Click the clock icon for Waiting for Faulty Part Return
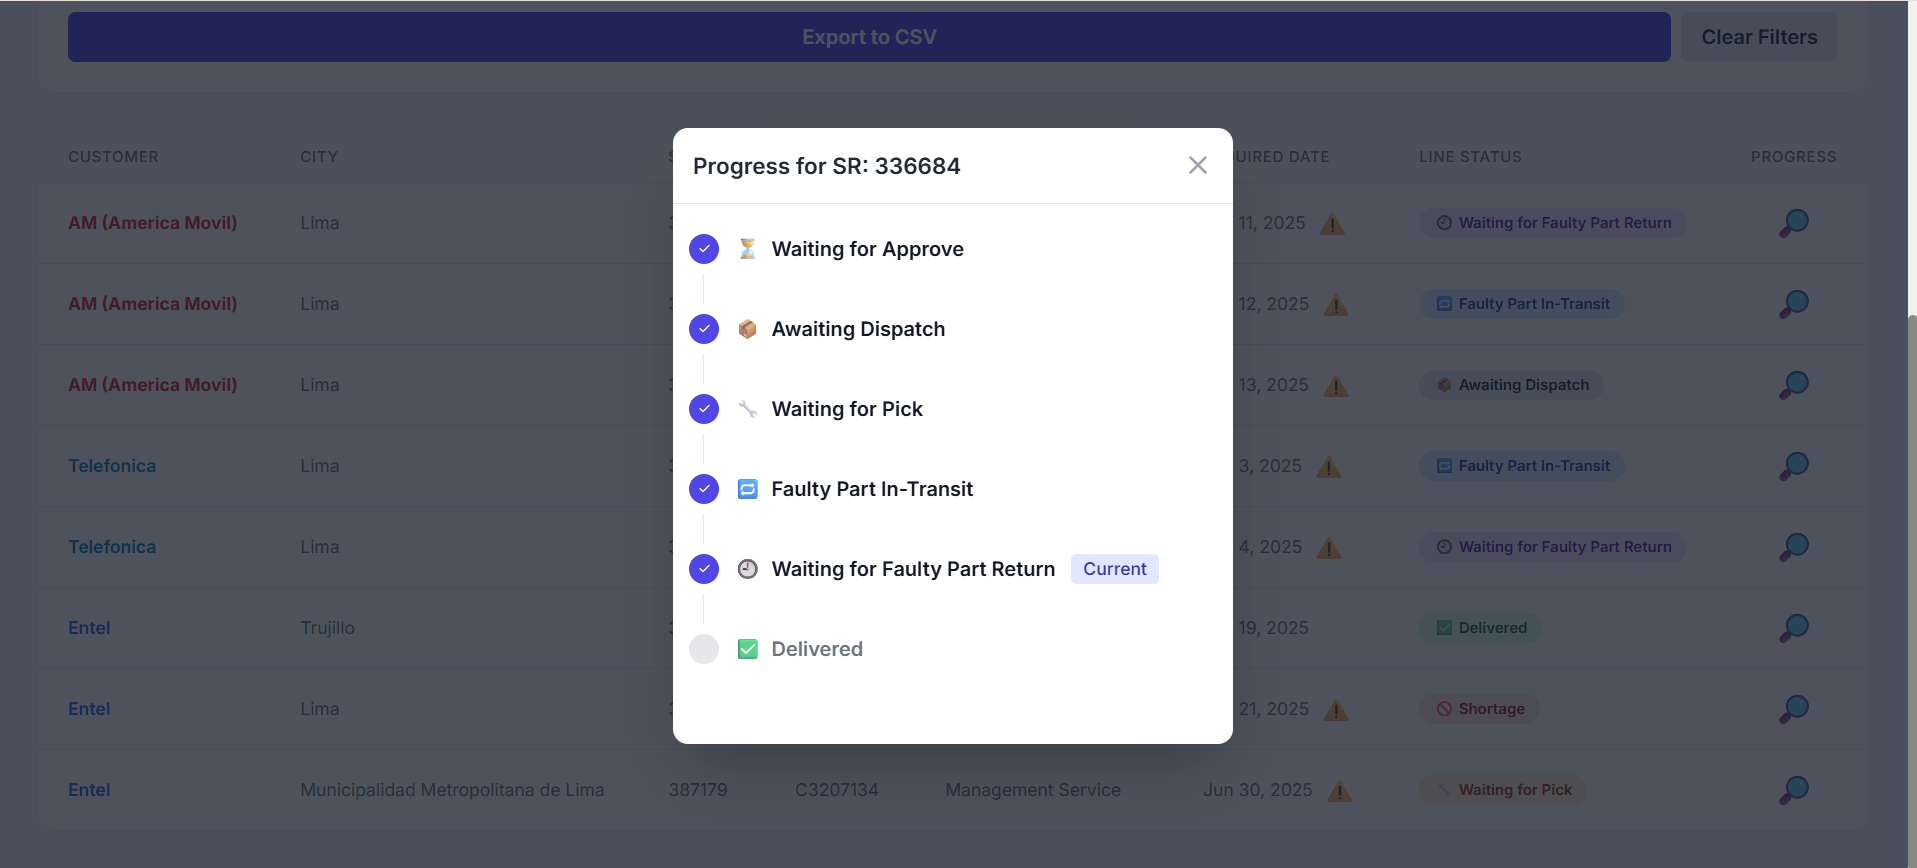The height and width of the screenshot is (868, 1917). coord(747,569)
